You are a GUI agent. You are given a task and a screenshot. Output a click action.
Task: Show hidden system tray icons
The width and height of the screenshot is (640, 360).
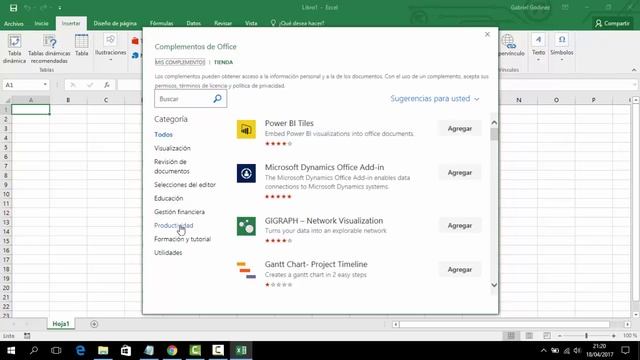pyautogui.click(x=543, y=350)
